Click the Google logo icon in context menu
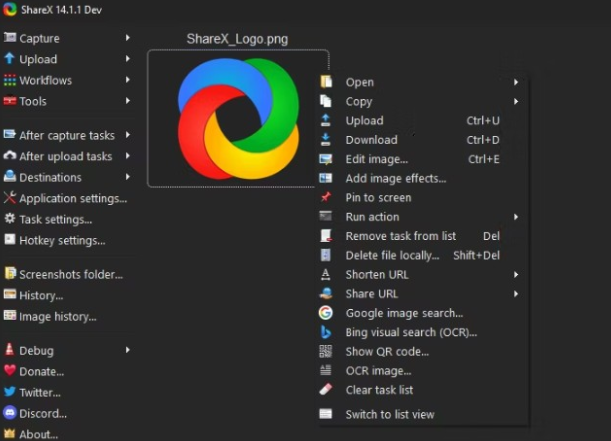The width and height of the screenshot is (611, 441). (x=326, y=313)
